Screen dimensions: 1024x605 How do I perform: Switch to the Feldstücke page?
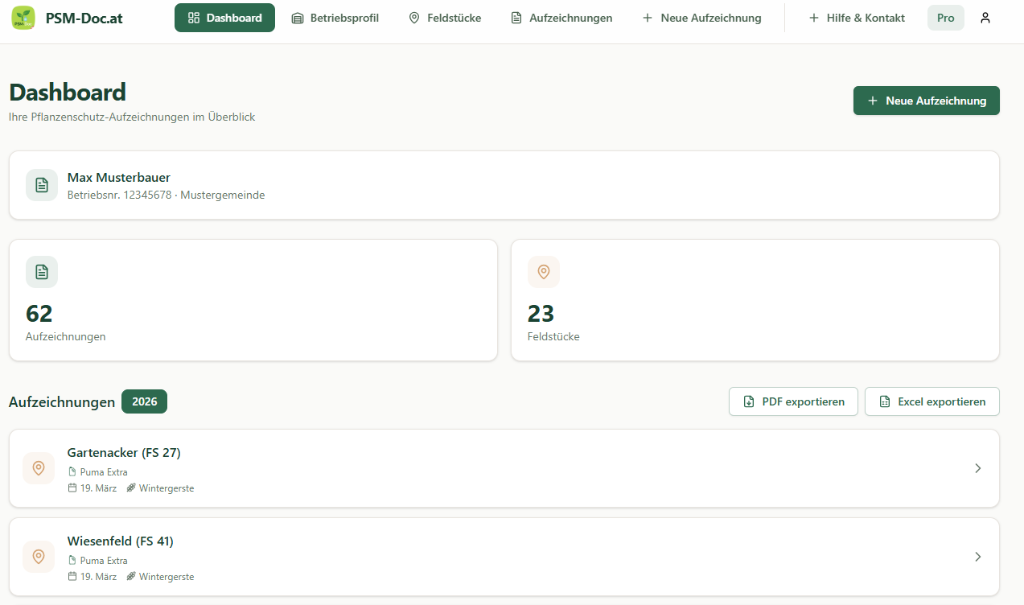click(445, 18)
